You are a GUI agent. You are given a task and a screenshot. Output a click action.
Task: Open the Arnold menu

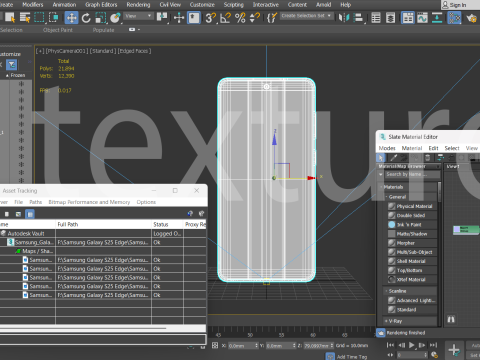(324, 5)
